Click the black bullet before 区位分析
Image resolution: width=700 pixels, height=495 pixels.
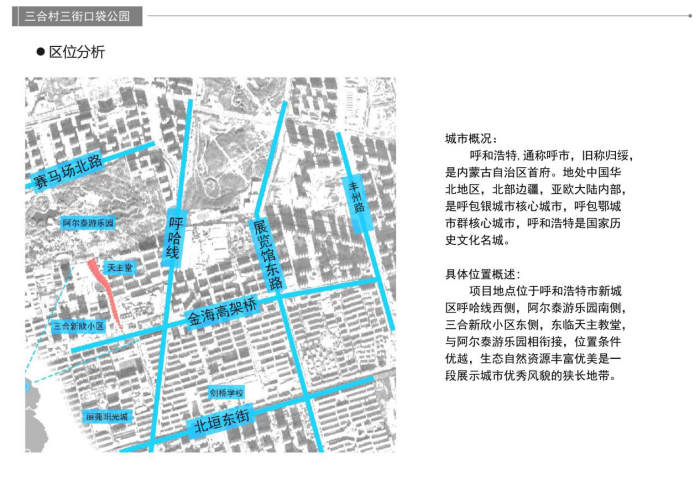(x=41, y=52)
